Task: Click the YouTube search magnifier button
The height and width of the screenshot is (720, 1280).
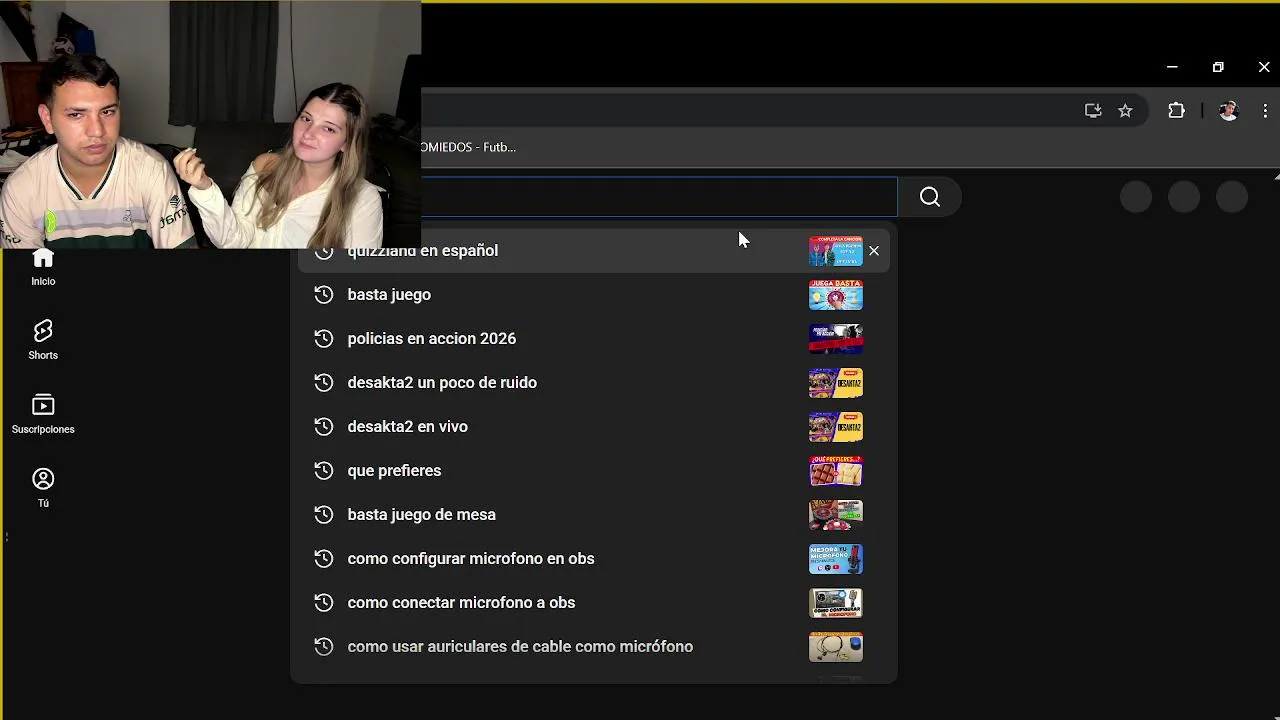Action: [x=929, y=197]
